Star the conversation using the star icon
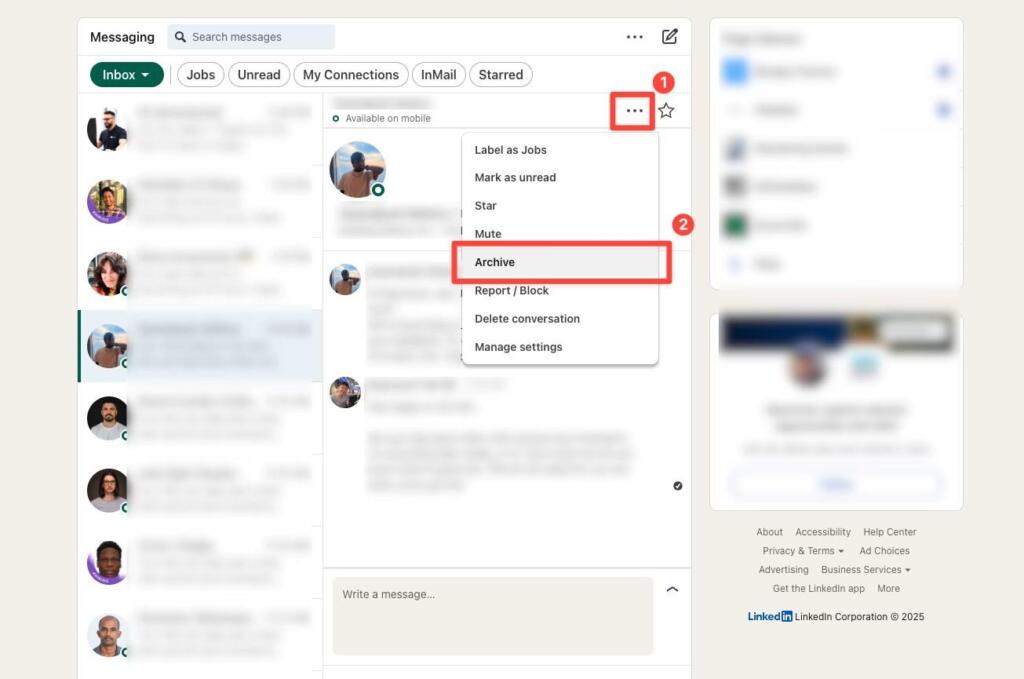The height and width of the screenshot is (679, 1024). 666,111
